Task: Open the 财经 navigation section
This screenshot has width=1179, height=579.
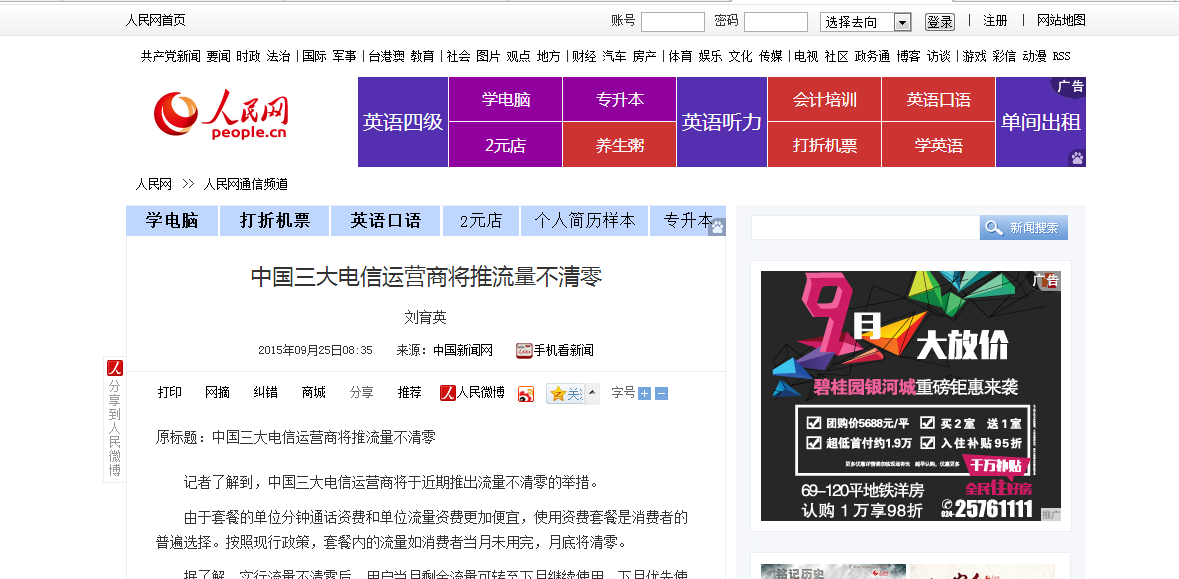Action: [584, 56]
